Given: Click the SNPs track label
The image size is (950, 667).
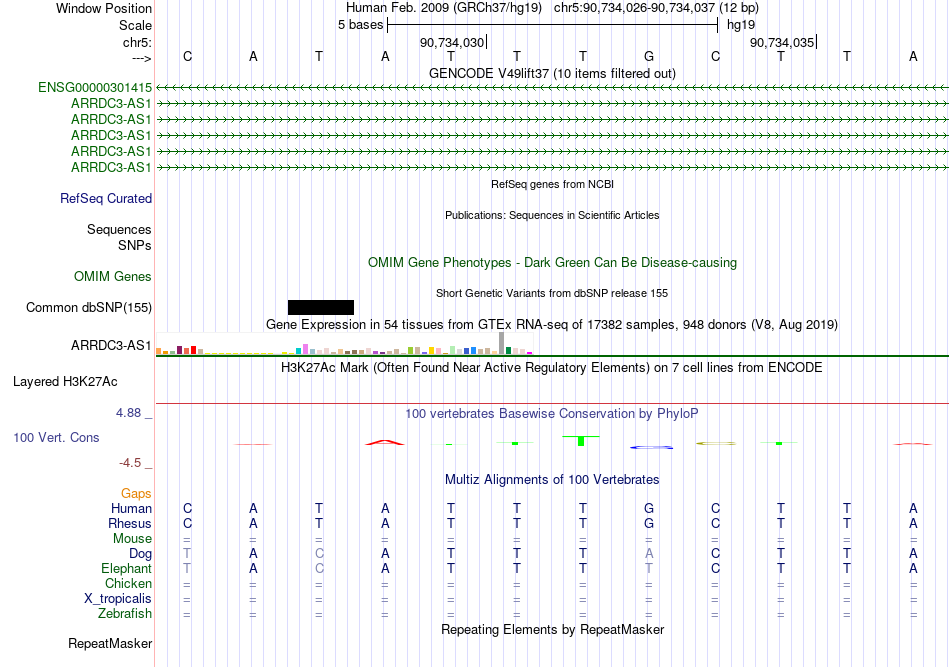Looking at the screenshot, I should click(135, 245).
